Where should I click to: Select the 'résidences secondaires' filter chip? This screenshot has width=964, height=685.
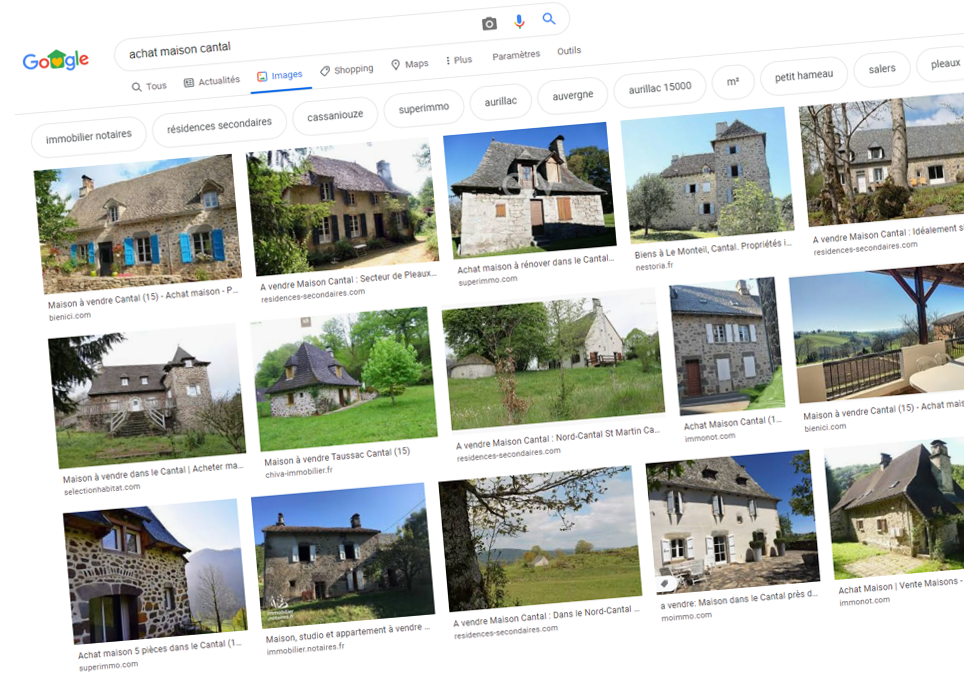(219, 123)
